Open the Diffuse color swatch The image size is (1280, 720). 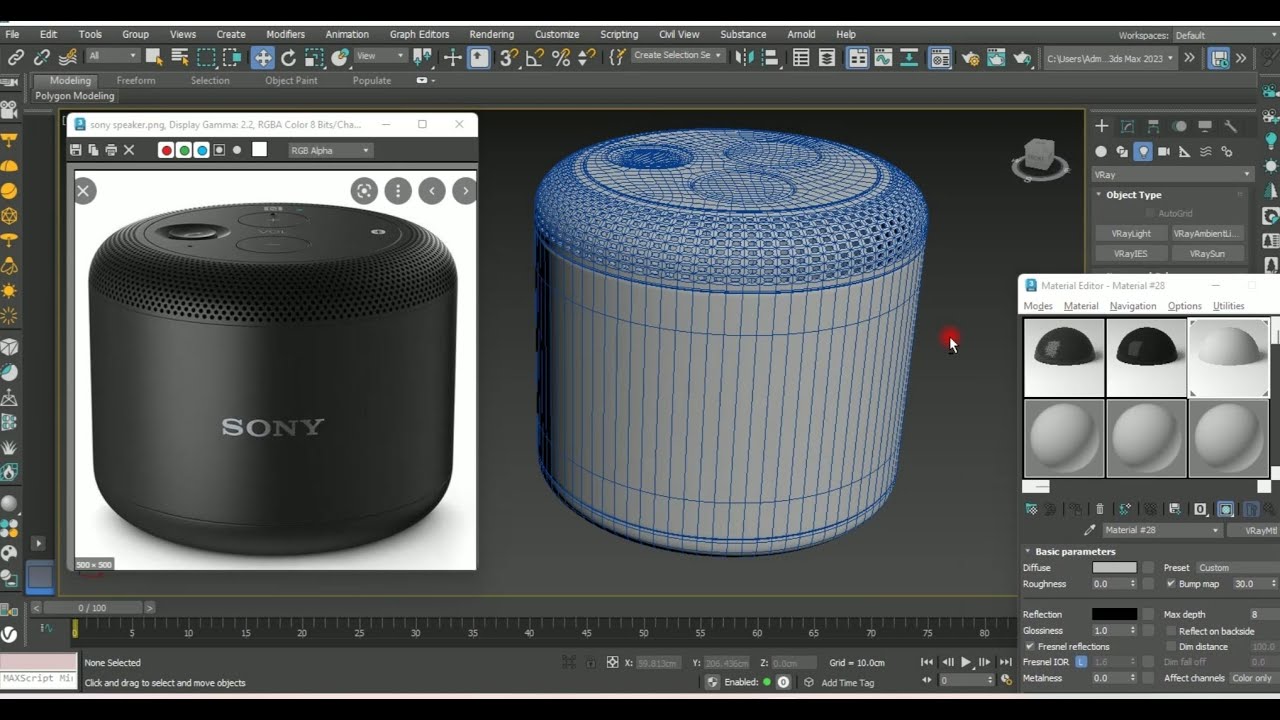point(1114,567)
